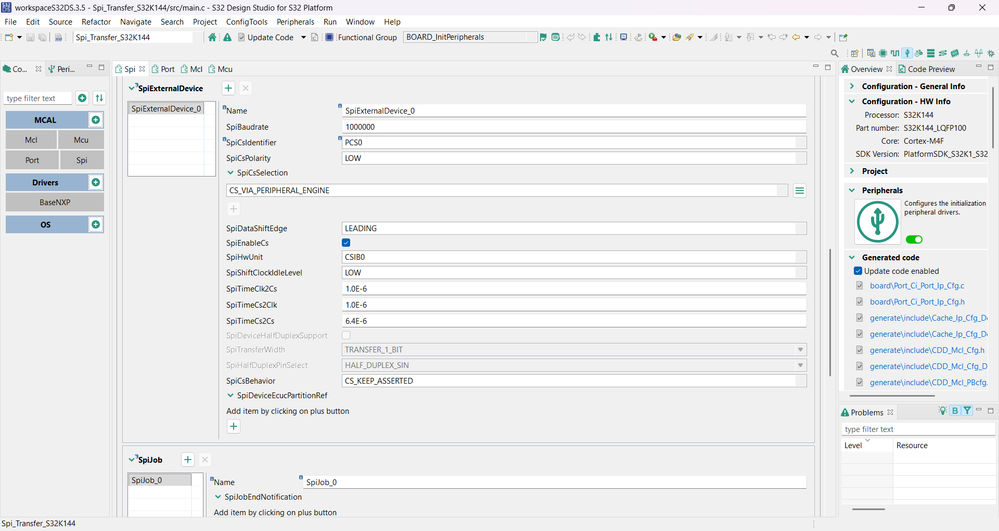
Task: Click the yellow Back navigation arrow
Action: click(x=796, y=37)
